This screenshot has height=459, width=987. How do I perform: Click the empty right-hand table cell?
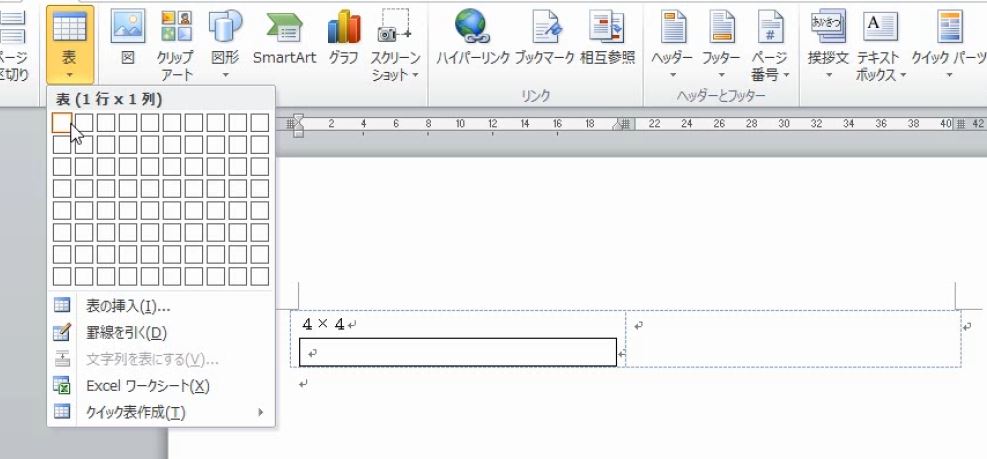click(793, 339)
